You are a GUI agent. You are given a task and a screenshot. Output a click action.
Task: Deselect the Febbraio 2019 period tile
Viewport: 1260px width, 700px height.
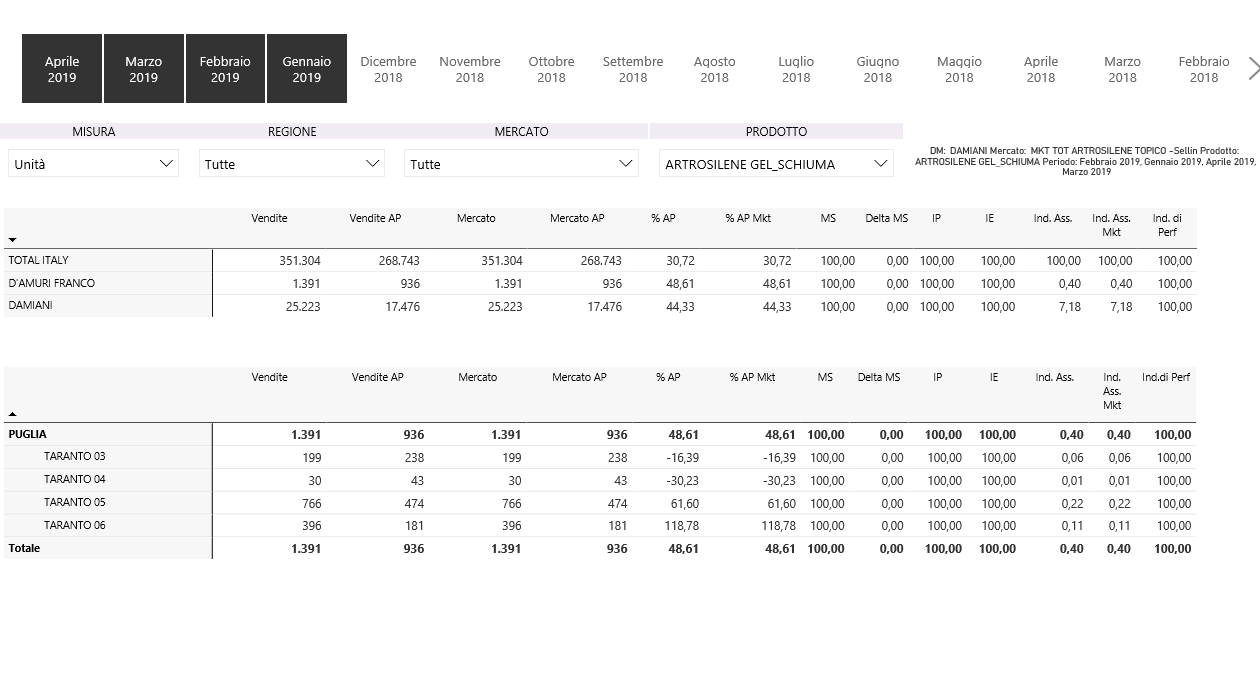click(x=225, y=69)
